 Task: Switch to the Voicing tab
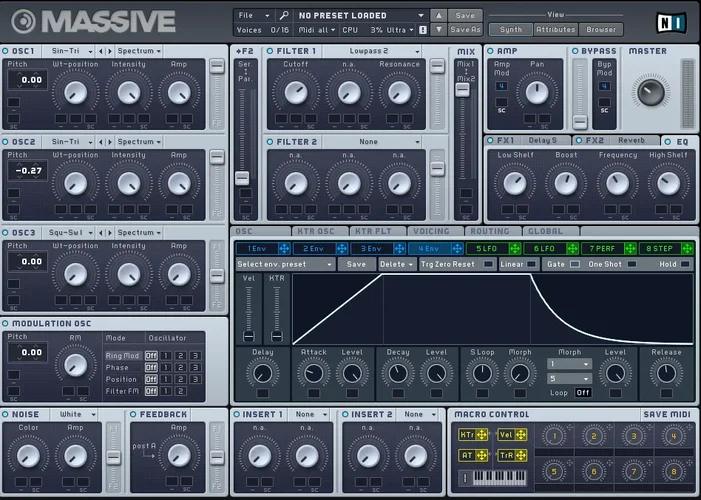click(431, 231)
